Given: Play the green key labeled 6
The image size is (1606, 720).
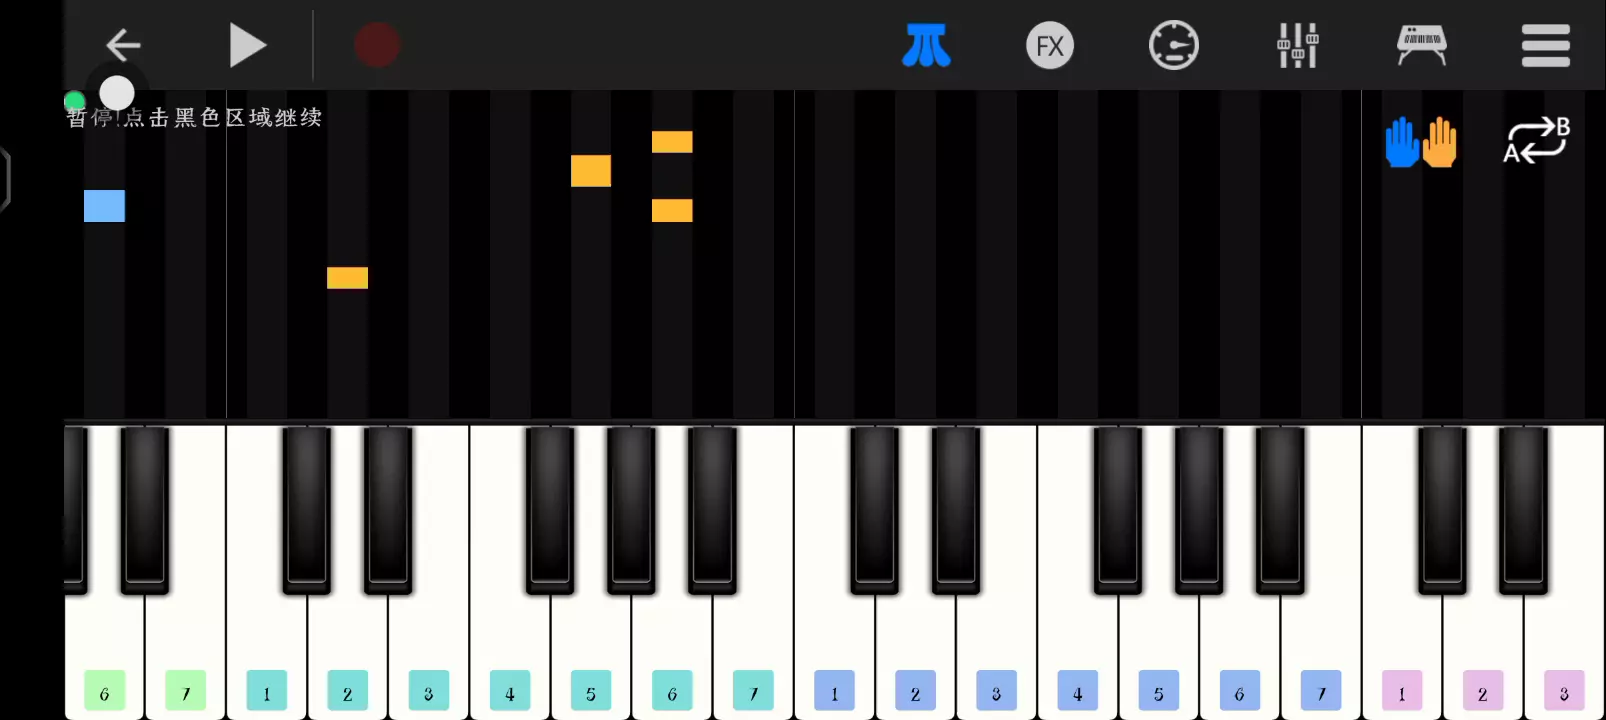Looking at the screenshot, I should coord(104,690).
